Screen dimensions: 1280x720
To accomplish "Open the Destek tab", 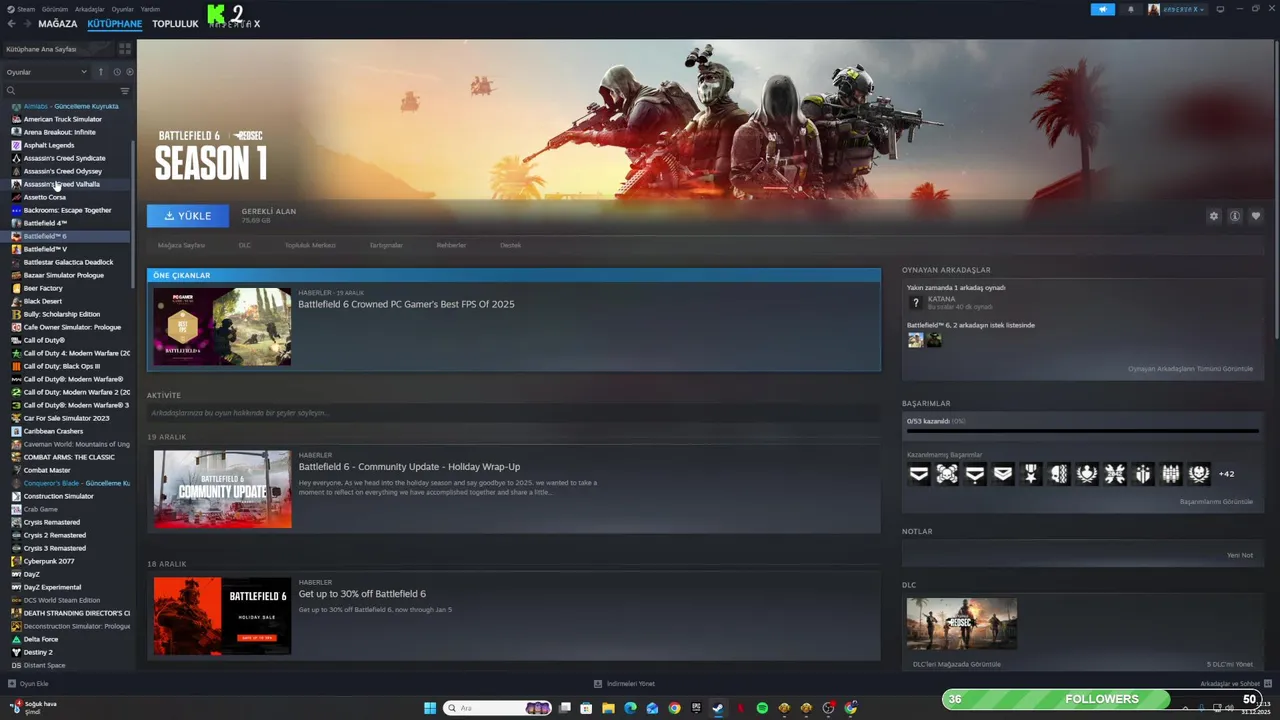I will (510, 245).
